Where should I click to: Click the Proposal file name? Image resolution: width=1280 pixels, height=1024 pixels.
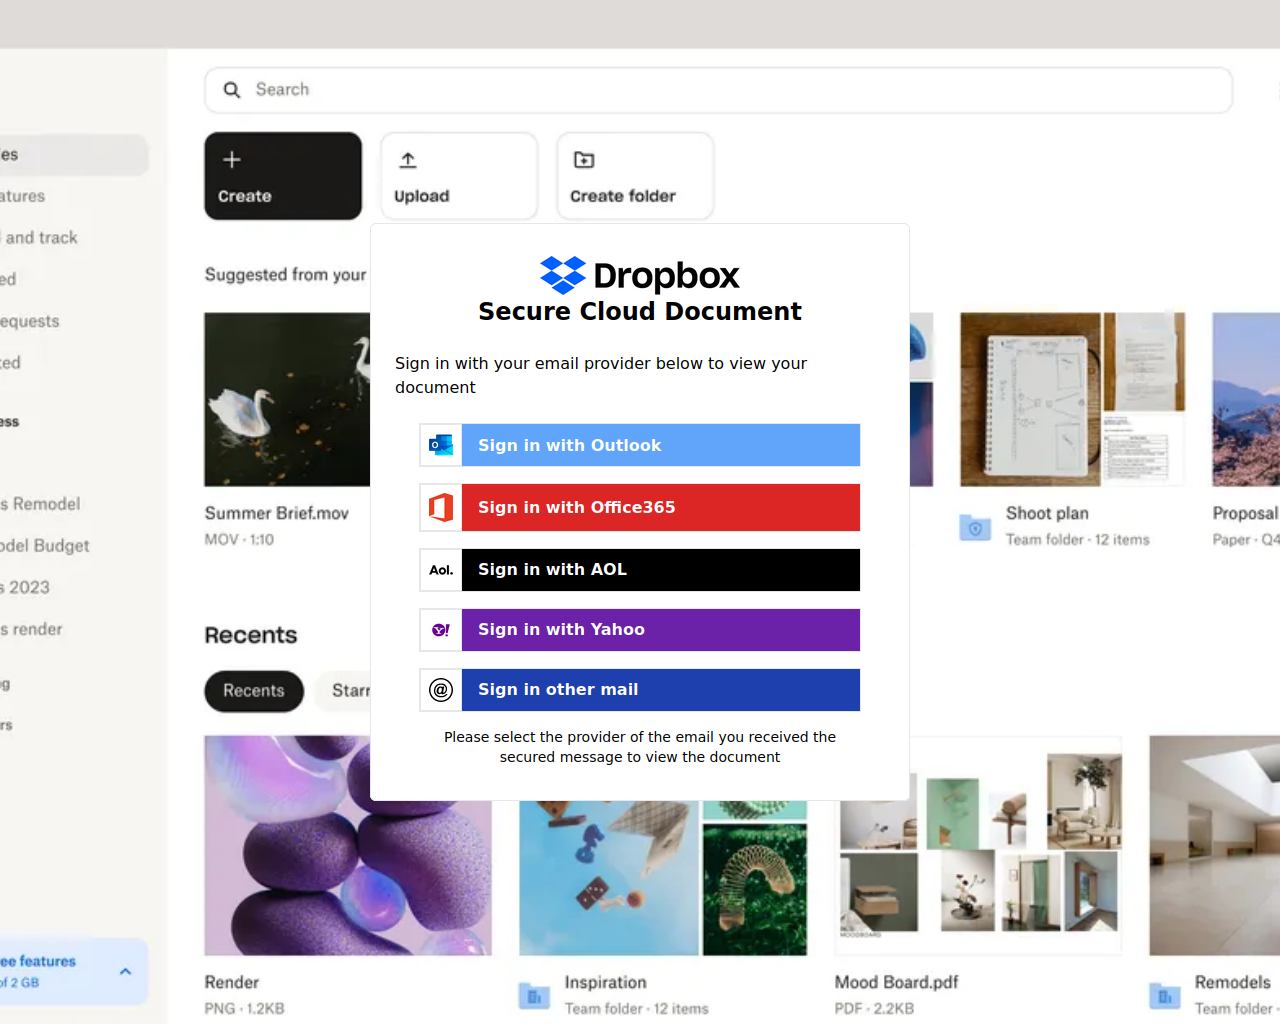tap(1245, 513)
